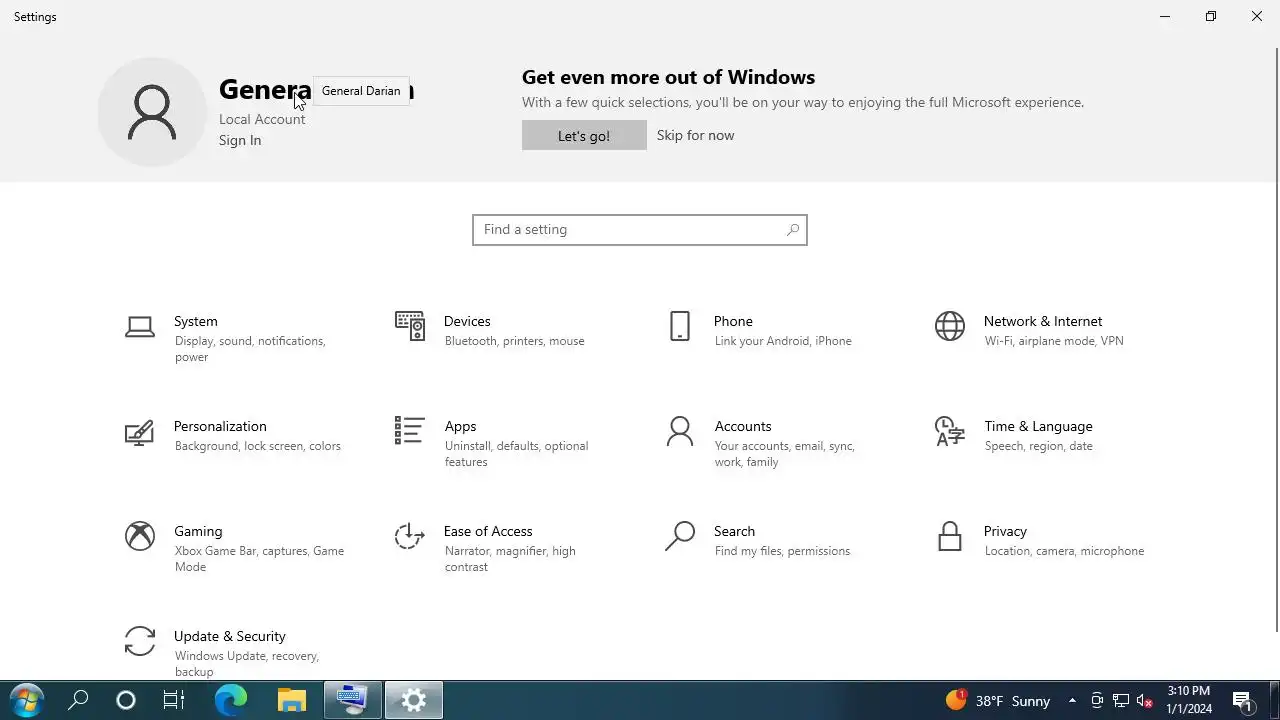1280x720 pixels.
Task: Open the System settings monitor icon
Action: 140,327
